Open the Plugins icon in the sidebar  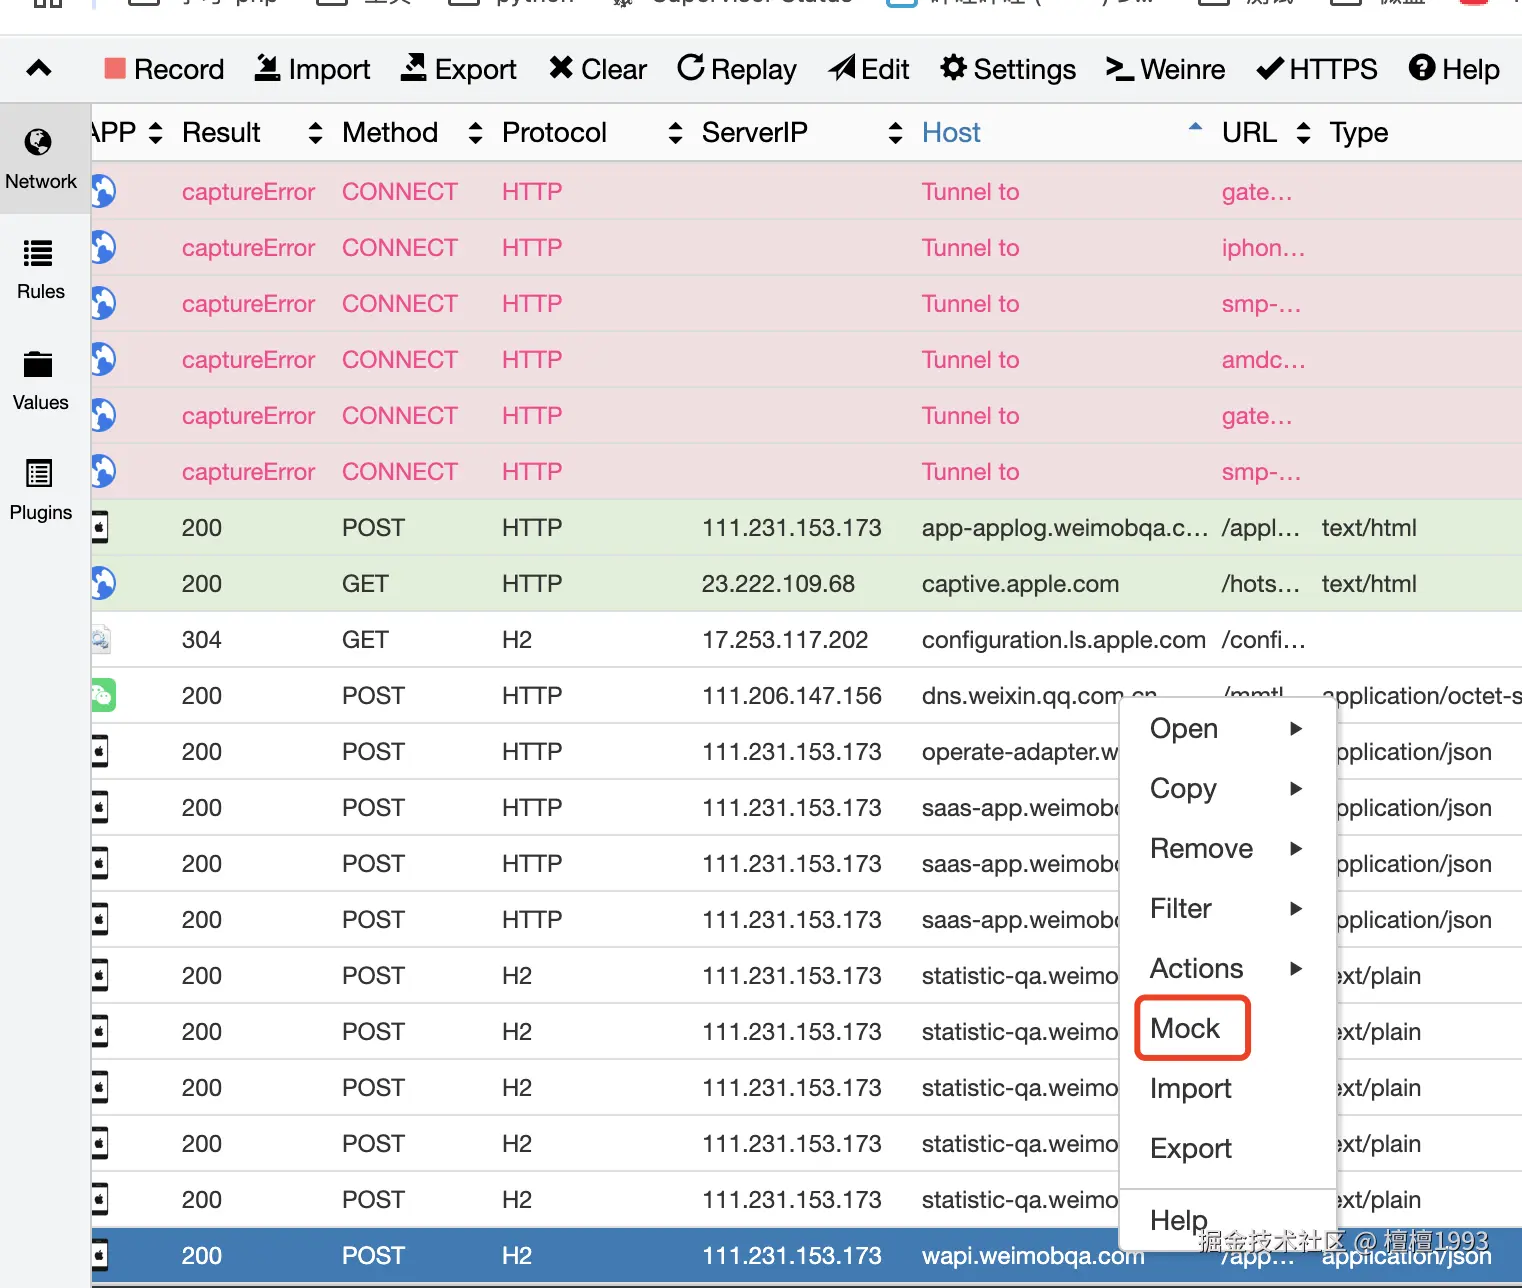coord(39,473)
